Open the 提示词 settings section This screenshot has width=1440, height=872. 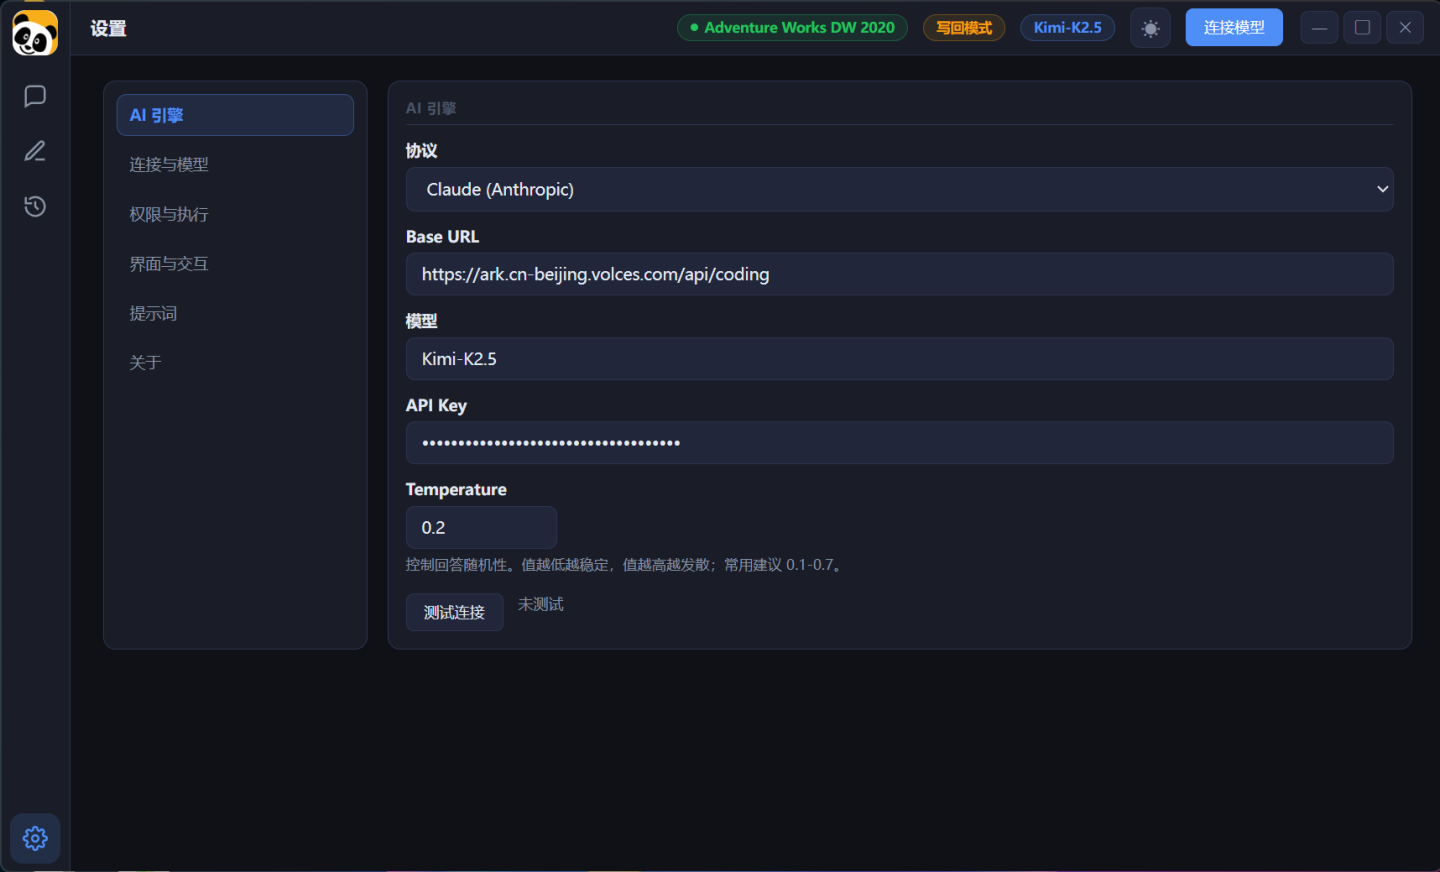[x=153, y=313]
